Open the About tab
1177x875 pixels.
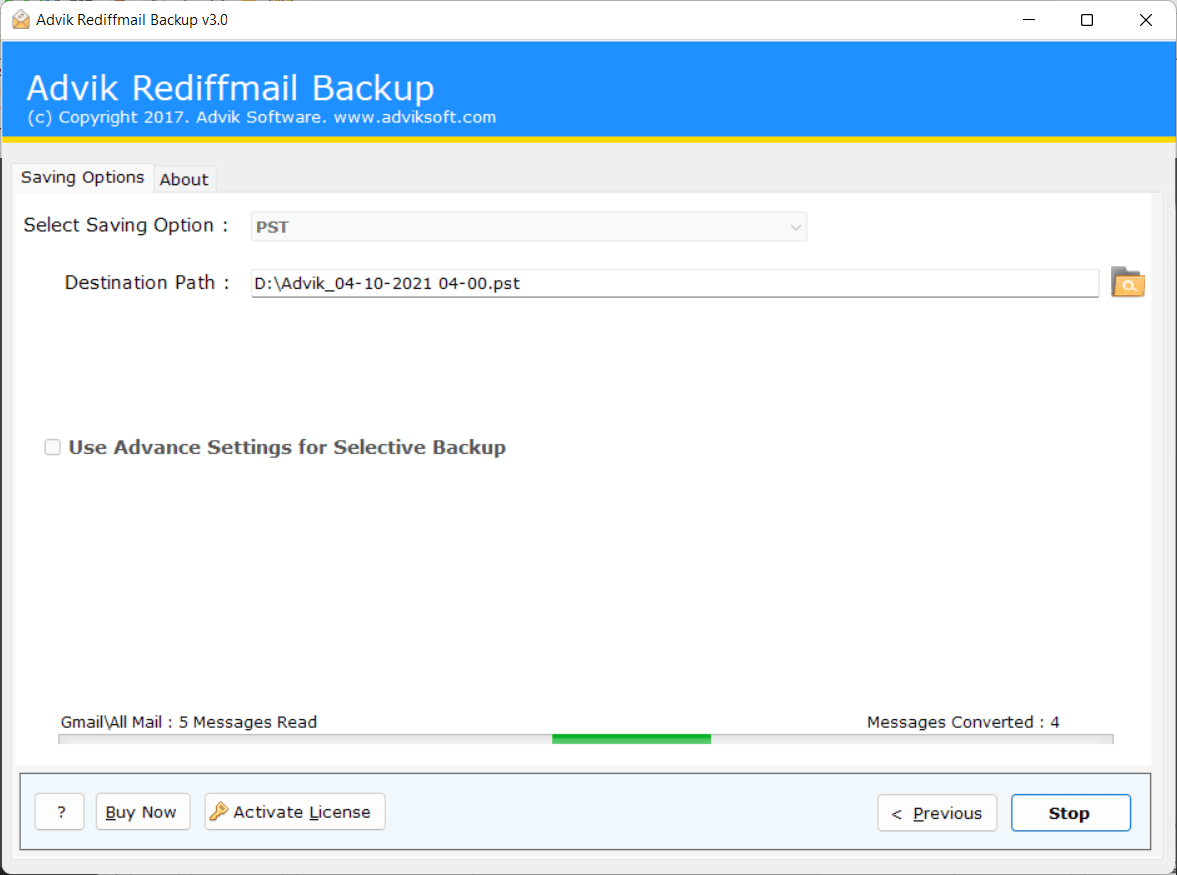pos(184,179)
